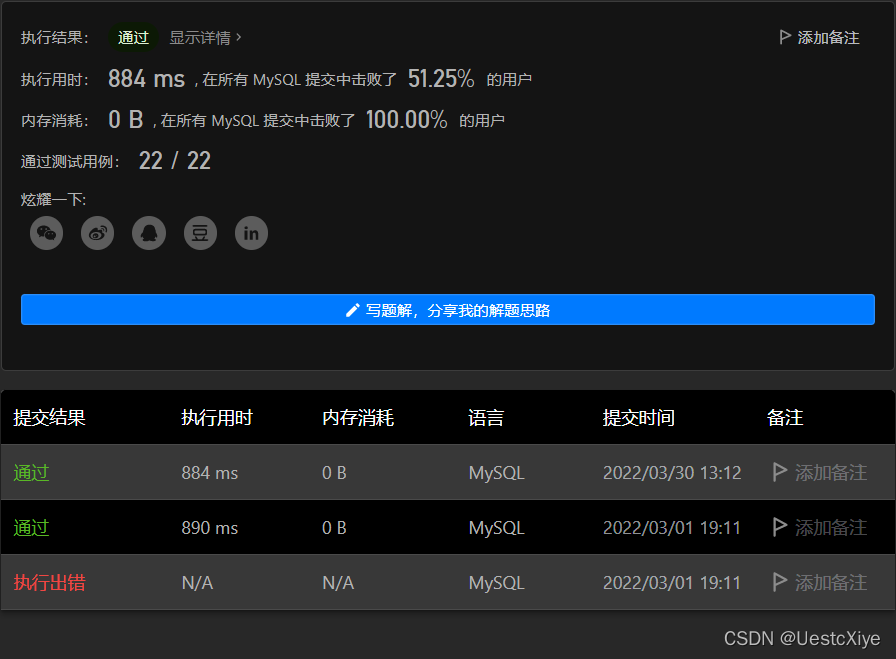
Task: Click the 写题解 share solution button
Action: coord(448,309)
